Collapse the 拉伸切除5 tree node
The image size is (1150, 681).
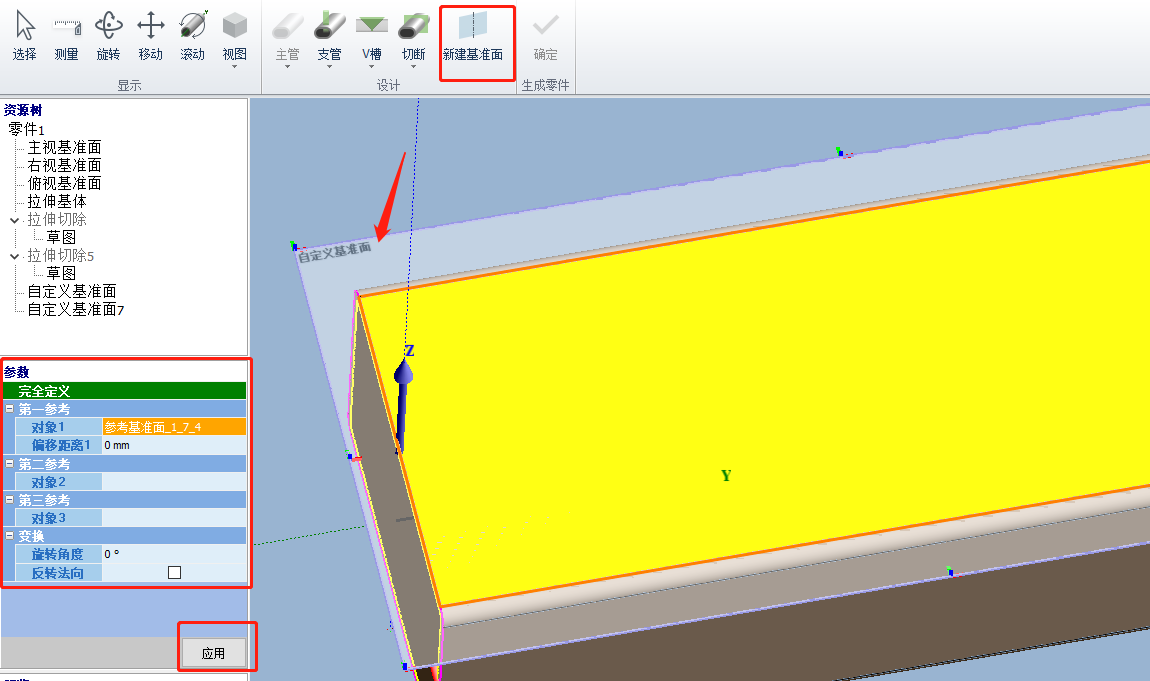point(15,255)
